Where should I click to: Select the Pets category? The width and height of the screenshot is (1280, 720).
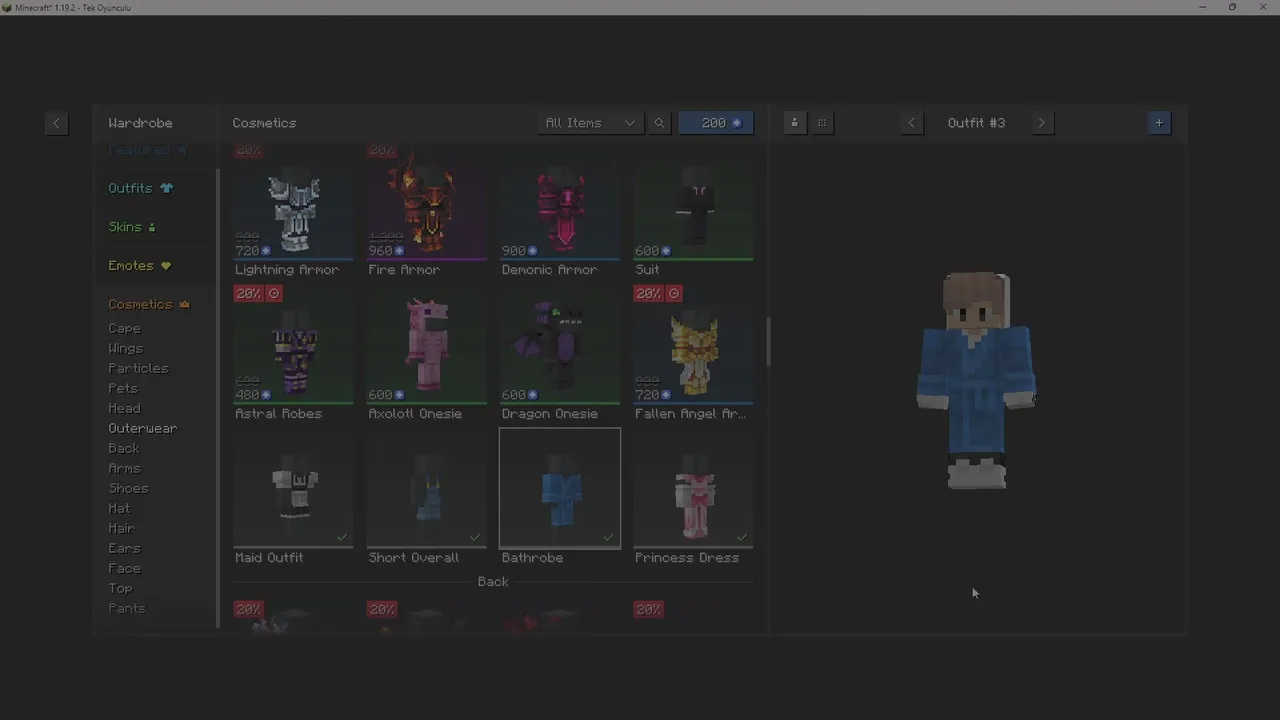(123, 388)
